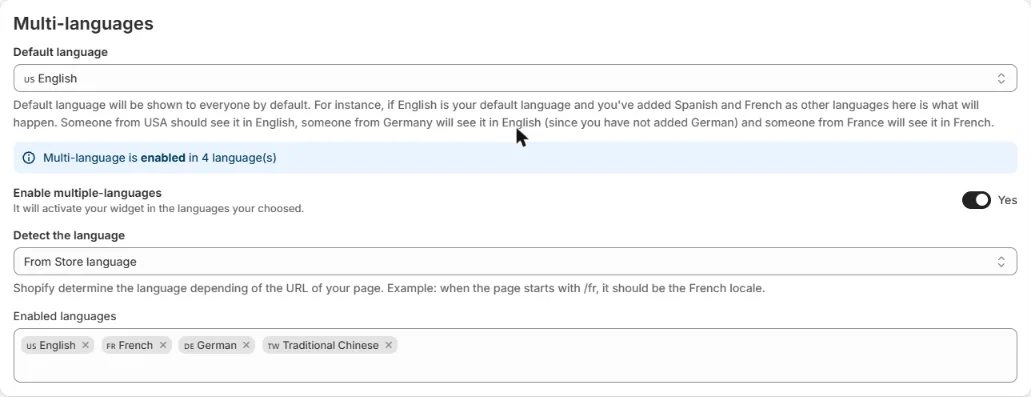Click the Multi-languages heading
Viewport: 1031px width, 397px height.
click(x=84, y=24)
